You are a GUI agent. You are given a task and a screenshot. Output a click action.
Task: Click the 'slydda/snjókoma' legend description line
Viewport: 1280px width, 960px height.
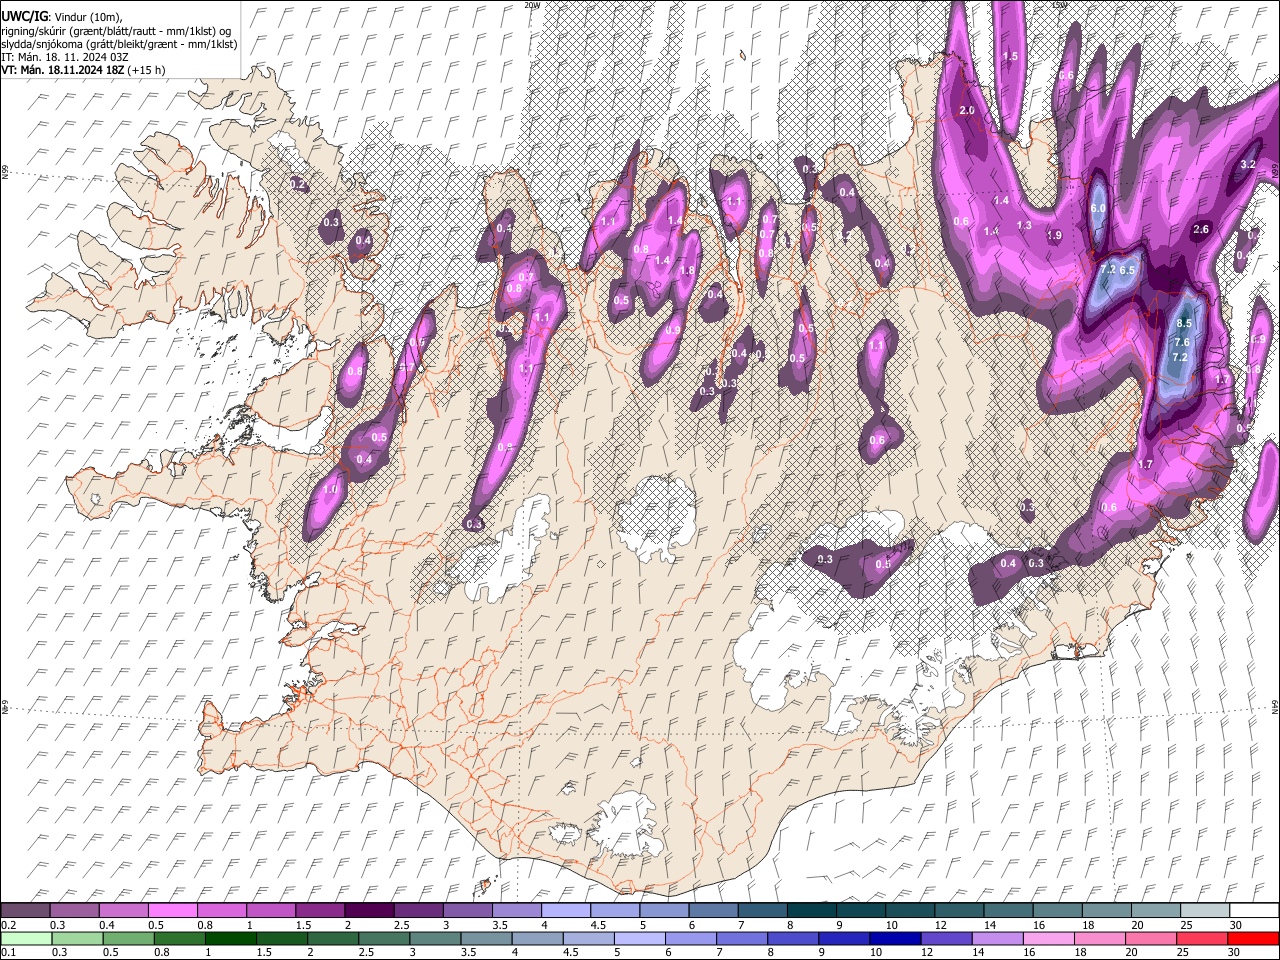click(x=119, y=44)
